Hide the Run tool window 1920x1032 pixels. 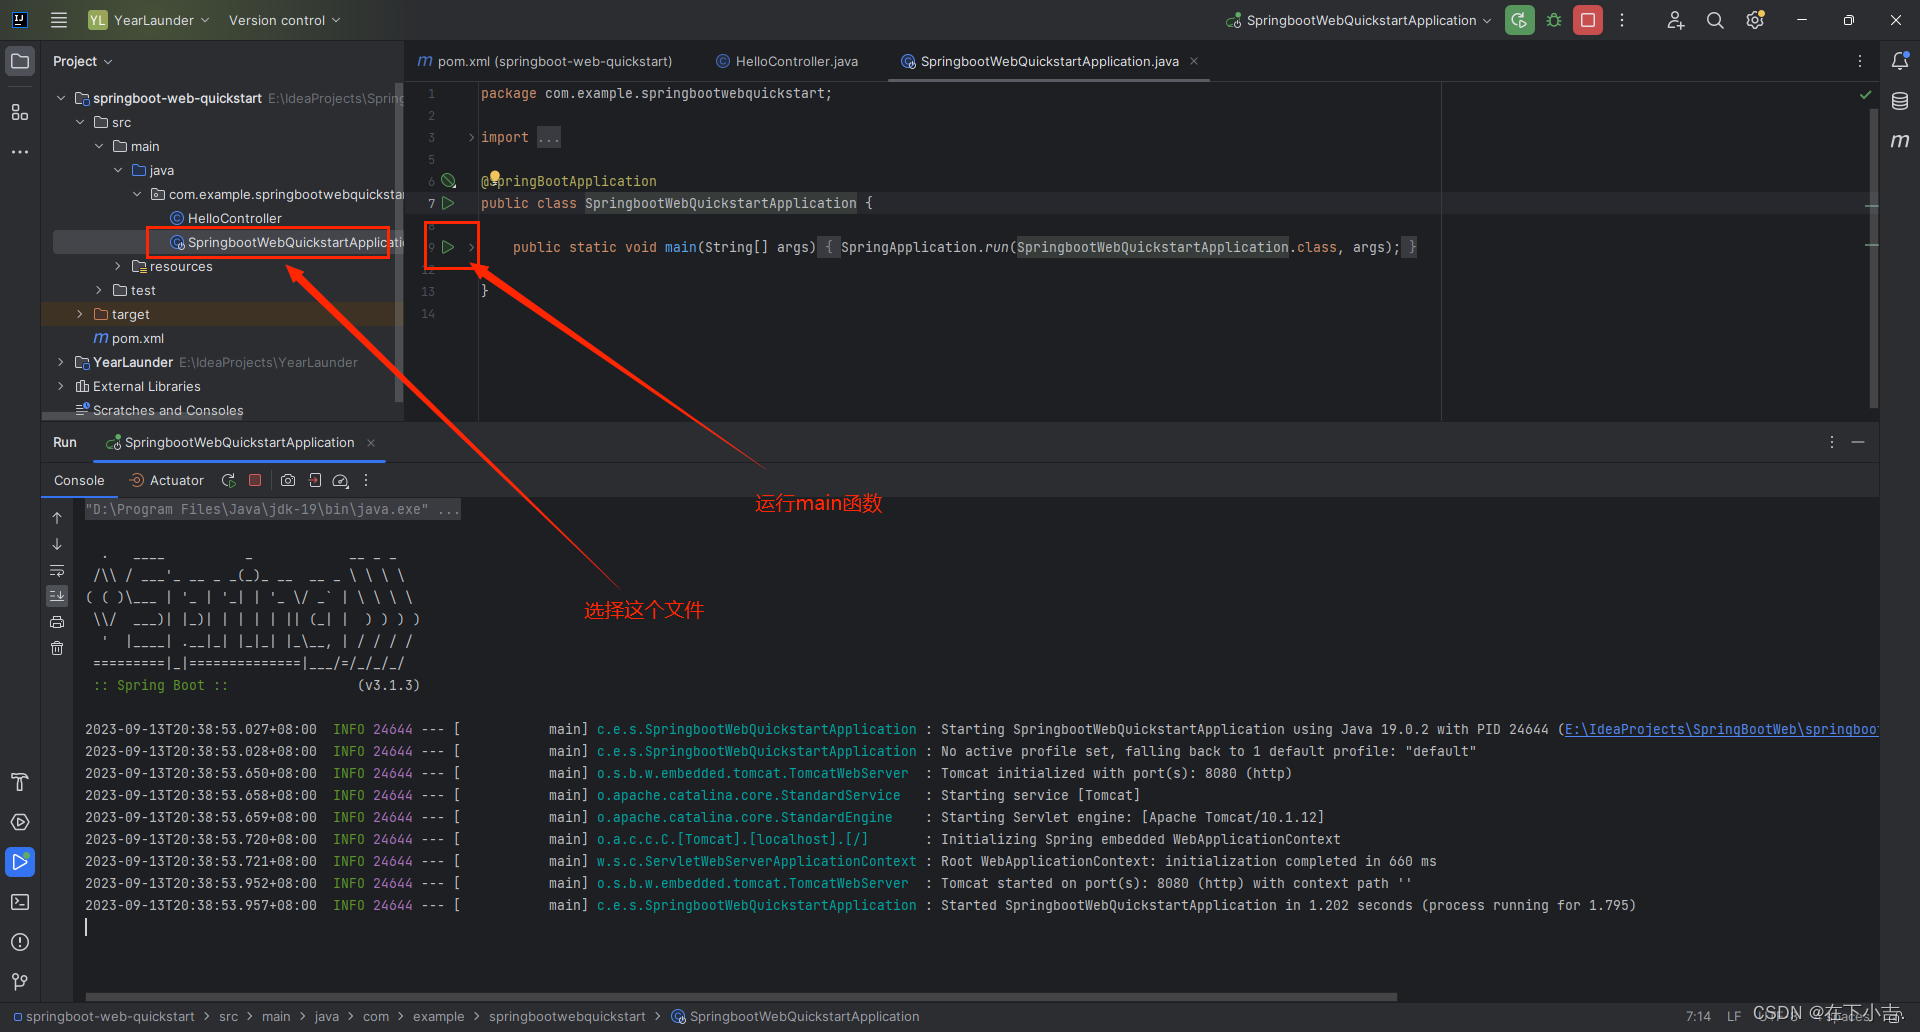coord(1858,442)
